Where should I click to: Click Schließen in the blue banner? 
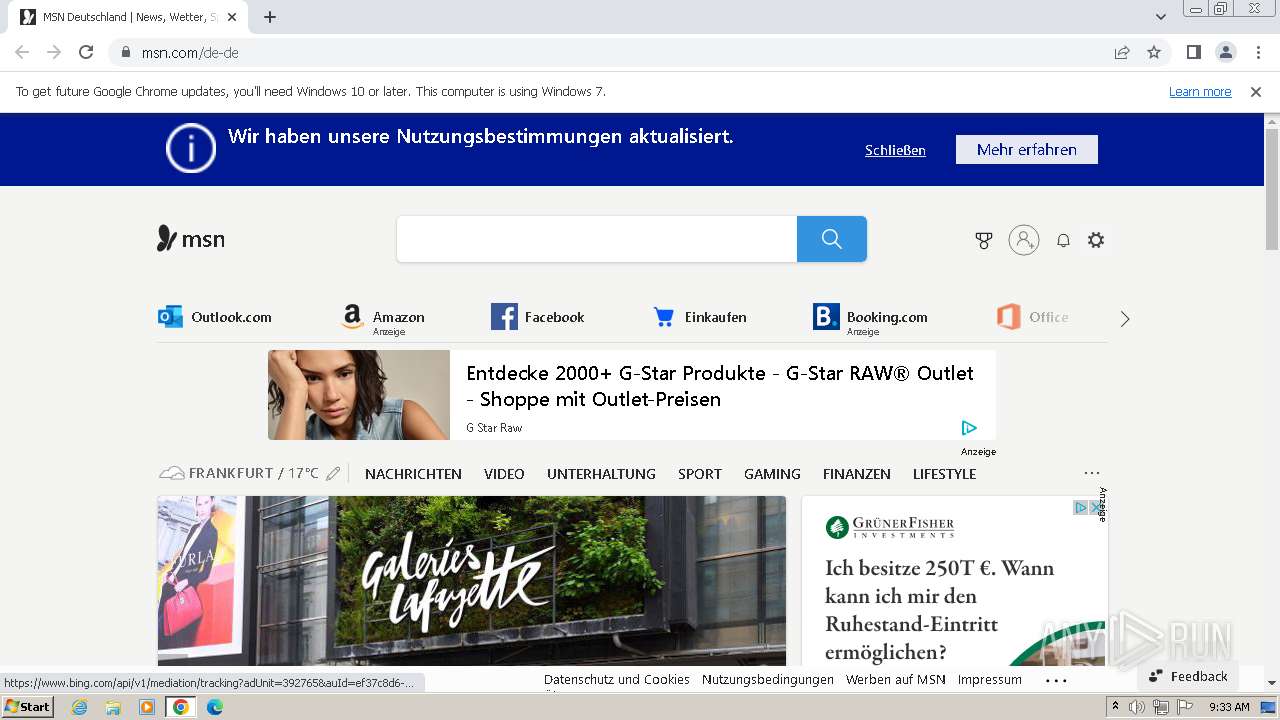[895, 150]
